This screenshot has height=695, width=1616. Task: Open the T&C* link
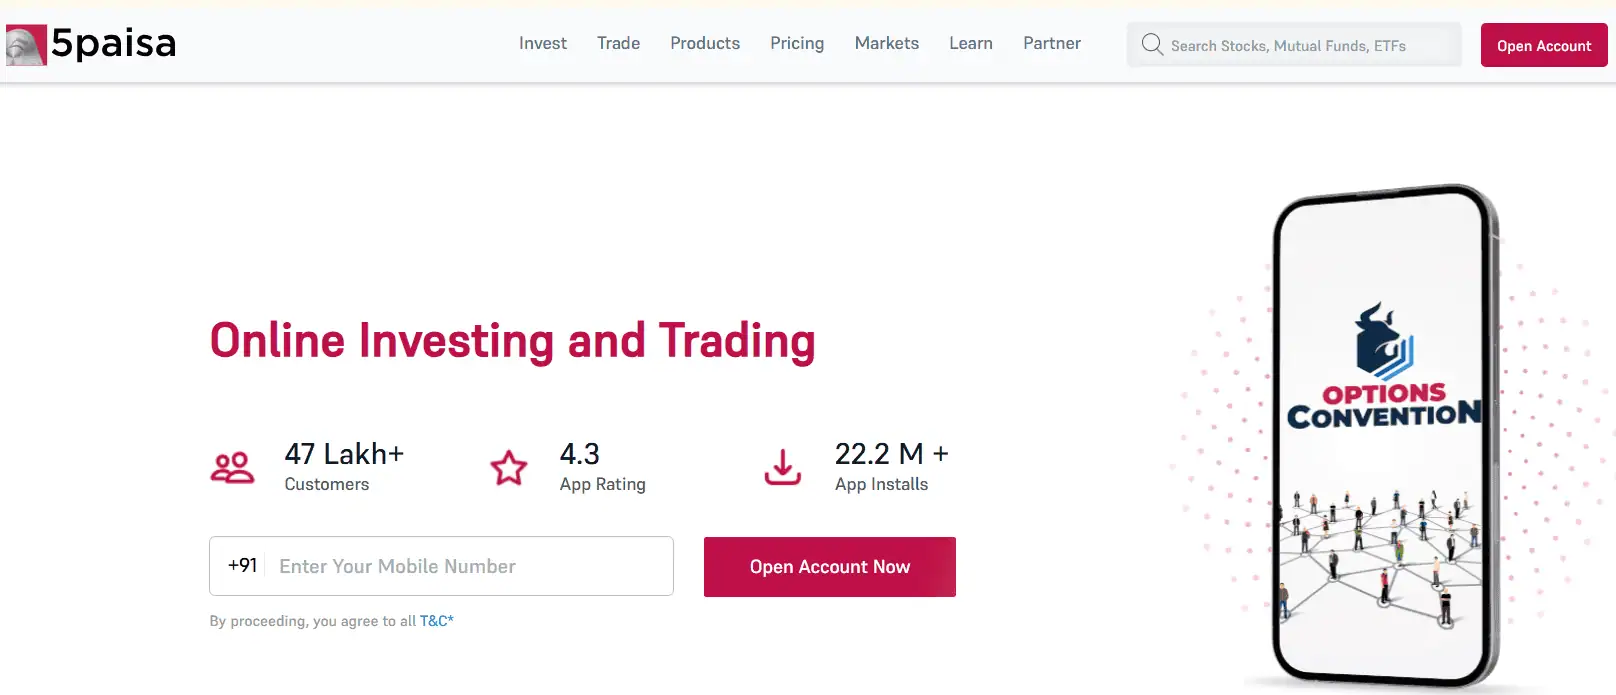click(437, 621)
